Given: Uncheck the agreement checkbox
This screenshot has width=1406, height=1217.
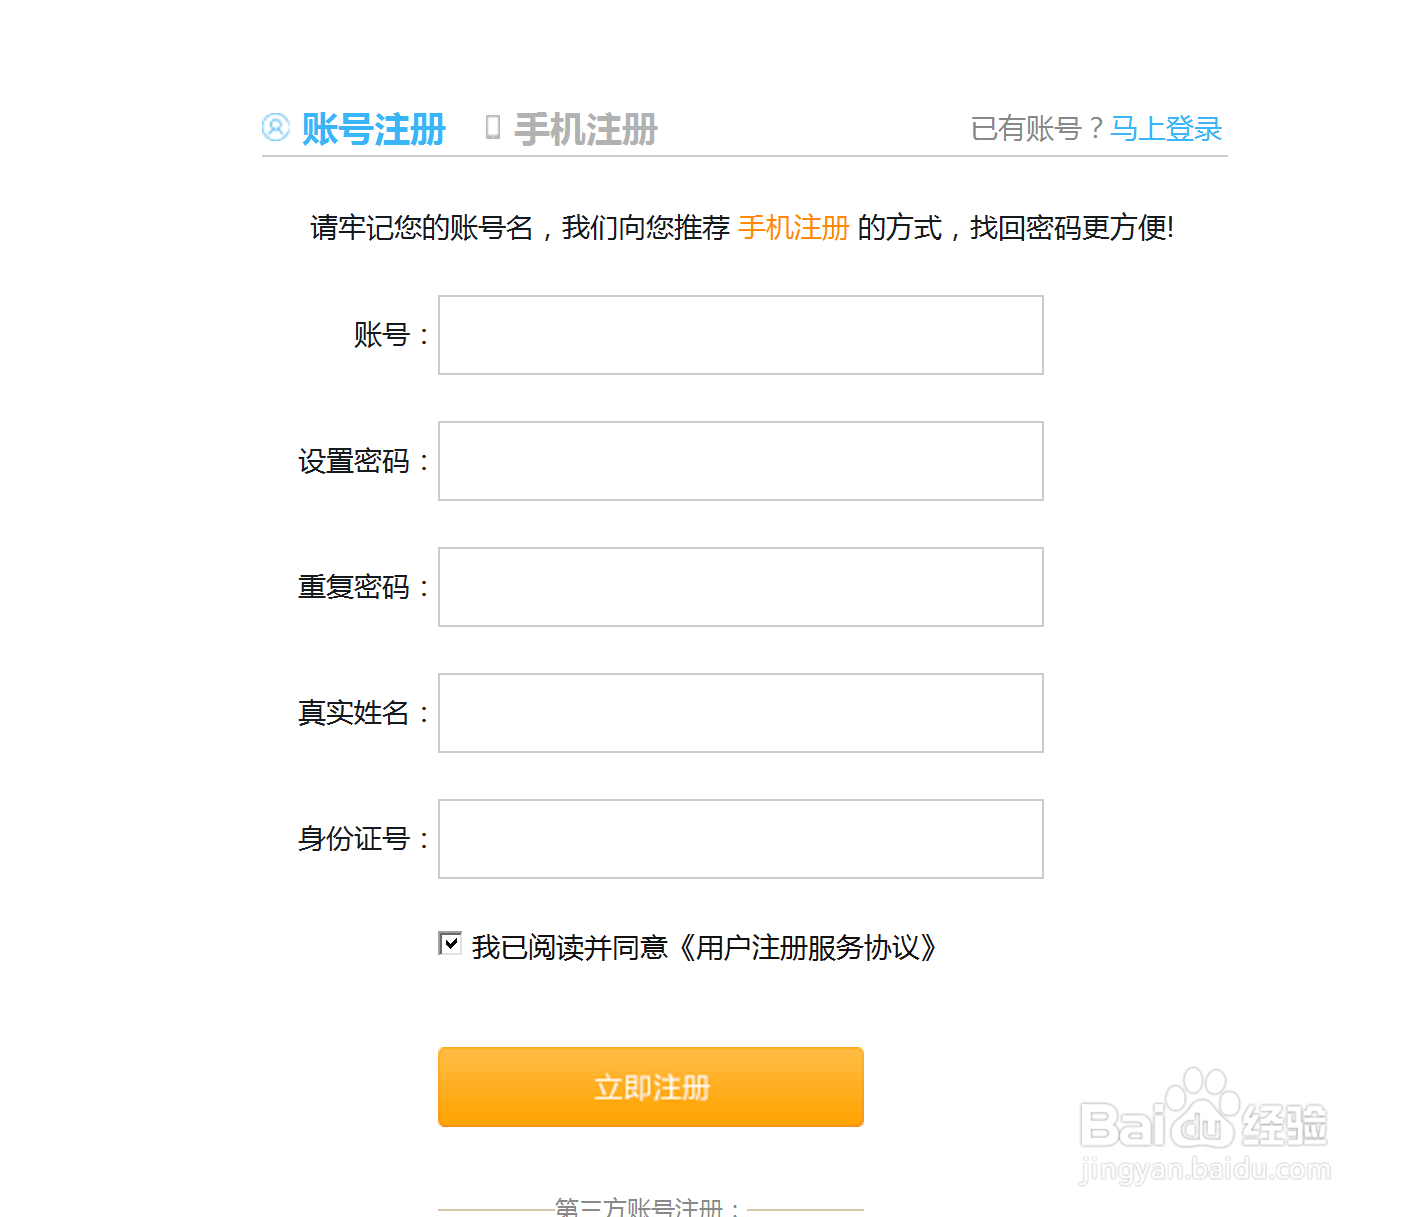Looking at the screenshot, I should click(x=450, y=943).
